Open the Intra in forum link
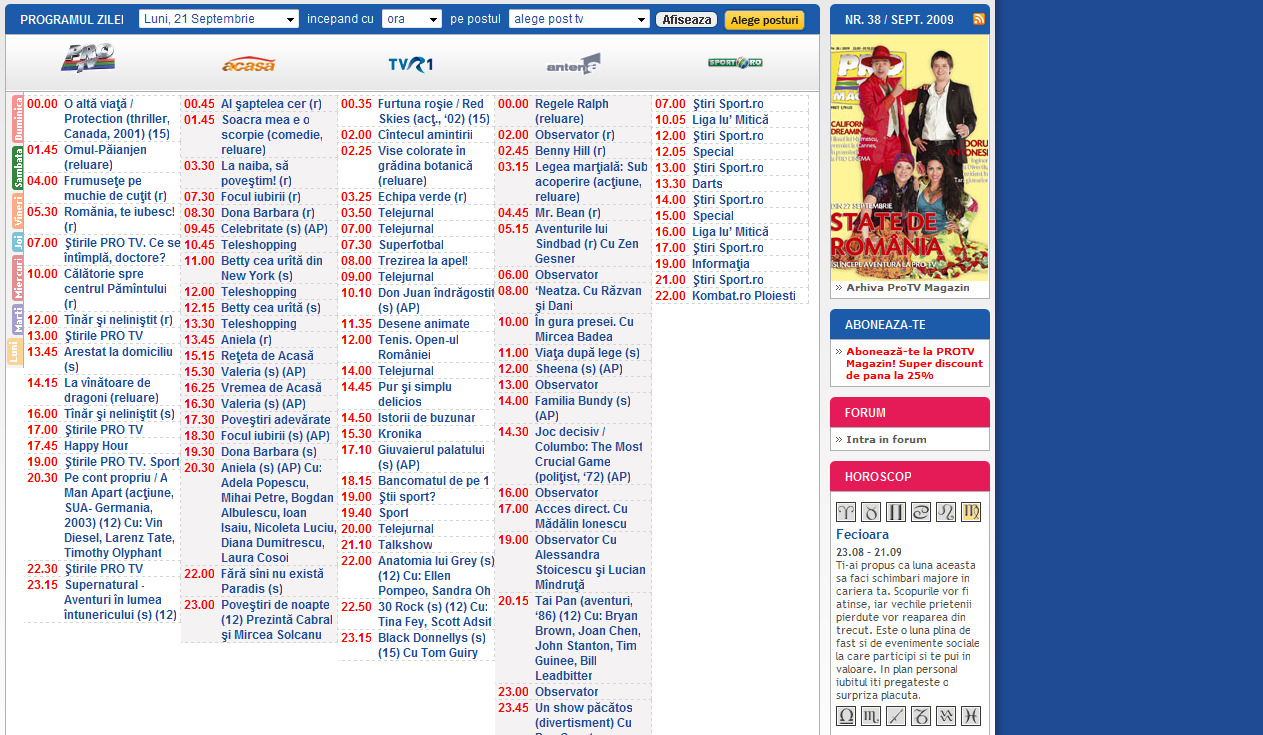This screenshot has height=735, width=1263. pyautogui.click(x=886, y=439)
